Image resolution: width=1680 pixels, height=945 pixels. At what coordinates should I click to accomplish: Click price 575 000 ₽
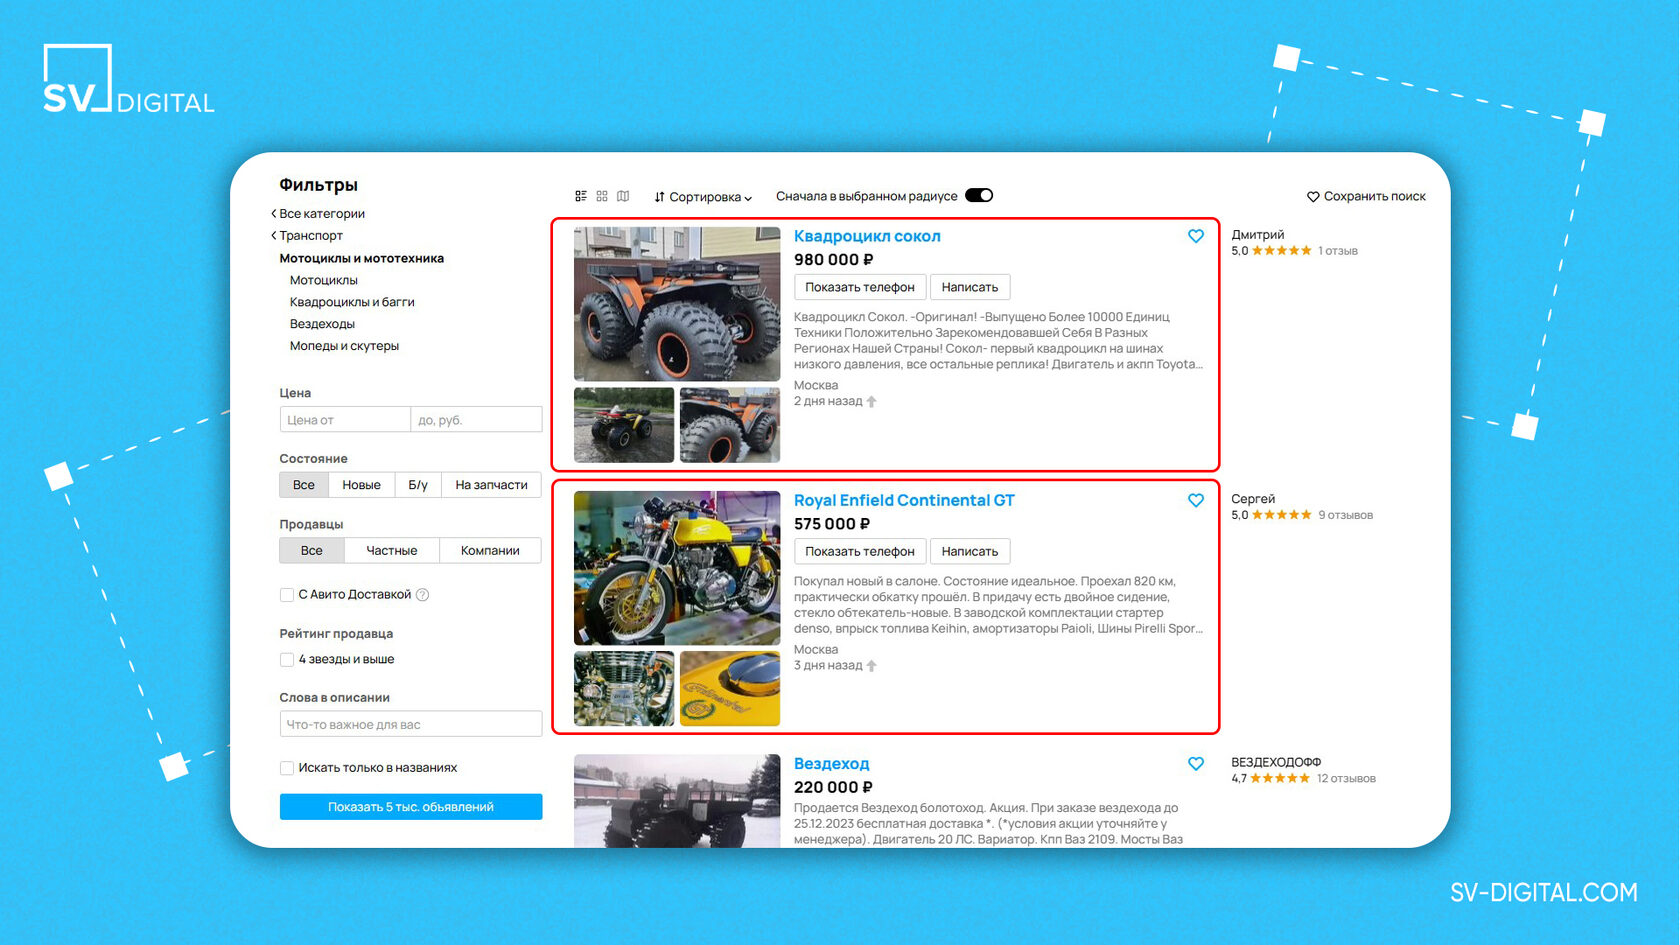click(832, 524)
